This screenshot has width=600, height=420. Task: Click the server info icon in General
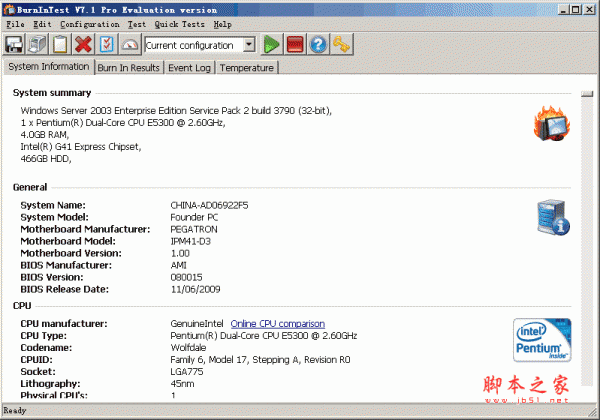553,217
